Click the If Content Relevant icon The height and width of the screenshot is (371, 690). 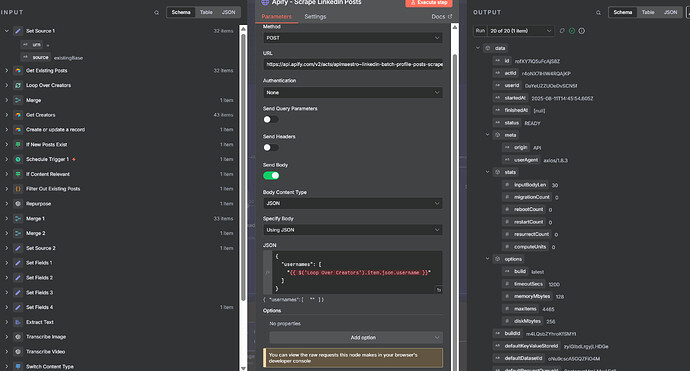(x=18, y=174)
